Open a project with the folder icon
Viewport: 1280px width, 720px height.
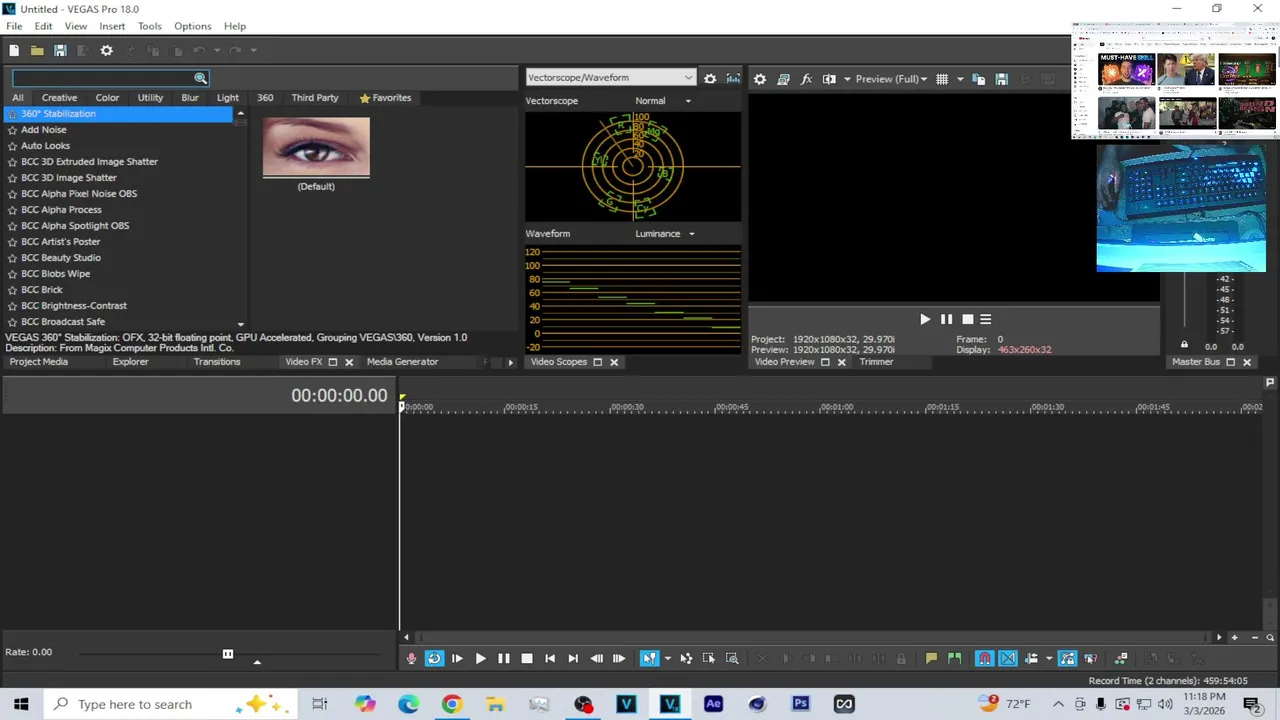tap(37, 50)
